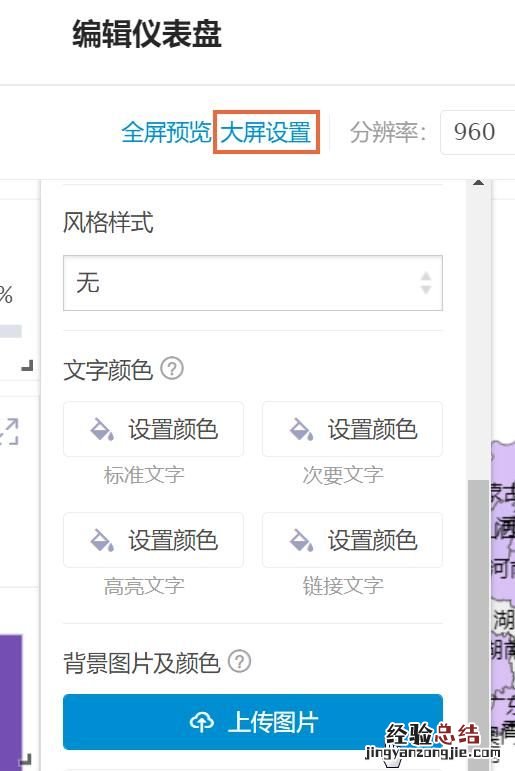
Task: Click the paint bucket icon above 链接文字
Action: (x=301, y=540)
